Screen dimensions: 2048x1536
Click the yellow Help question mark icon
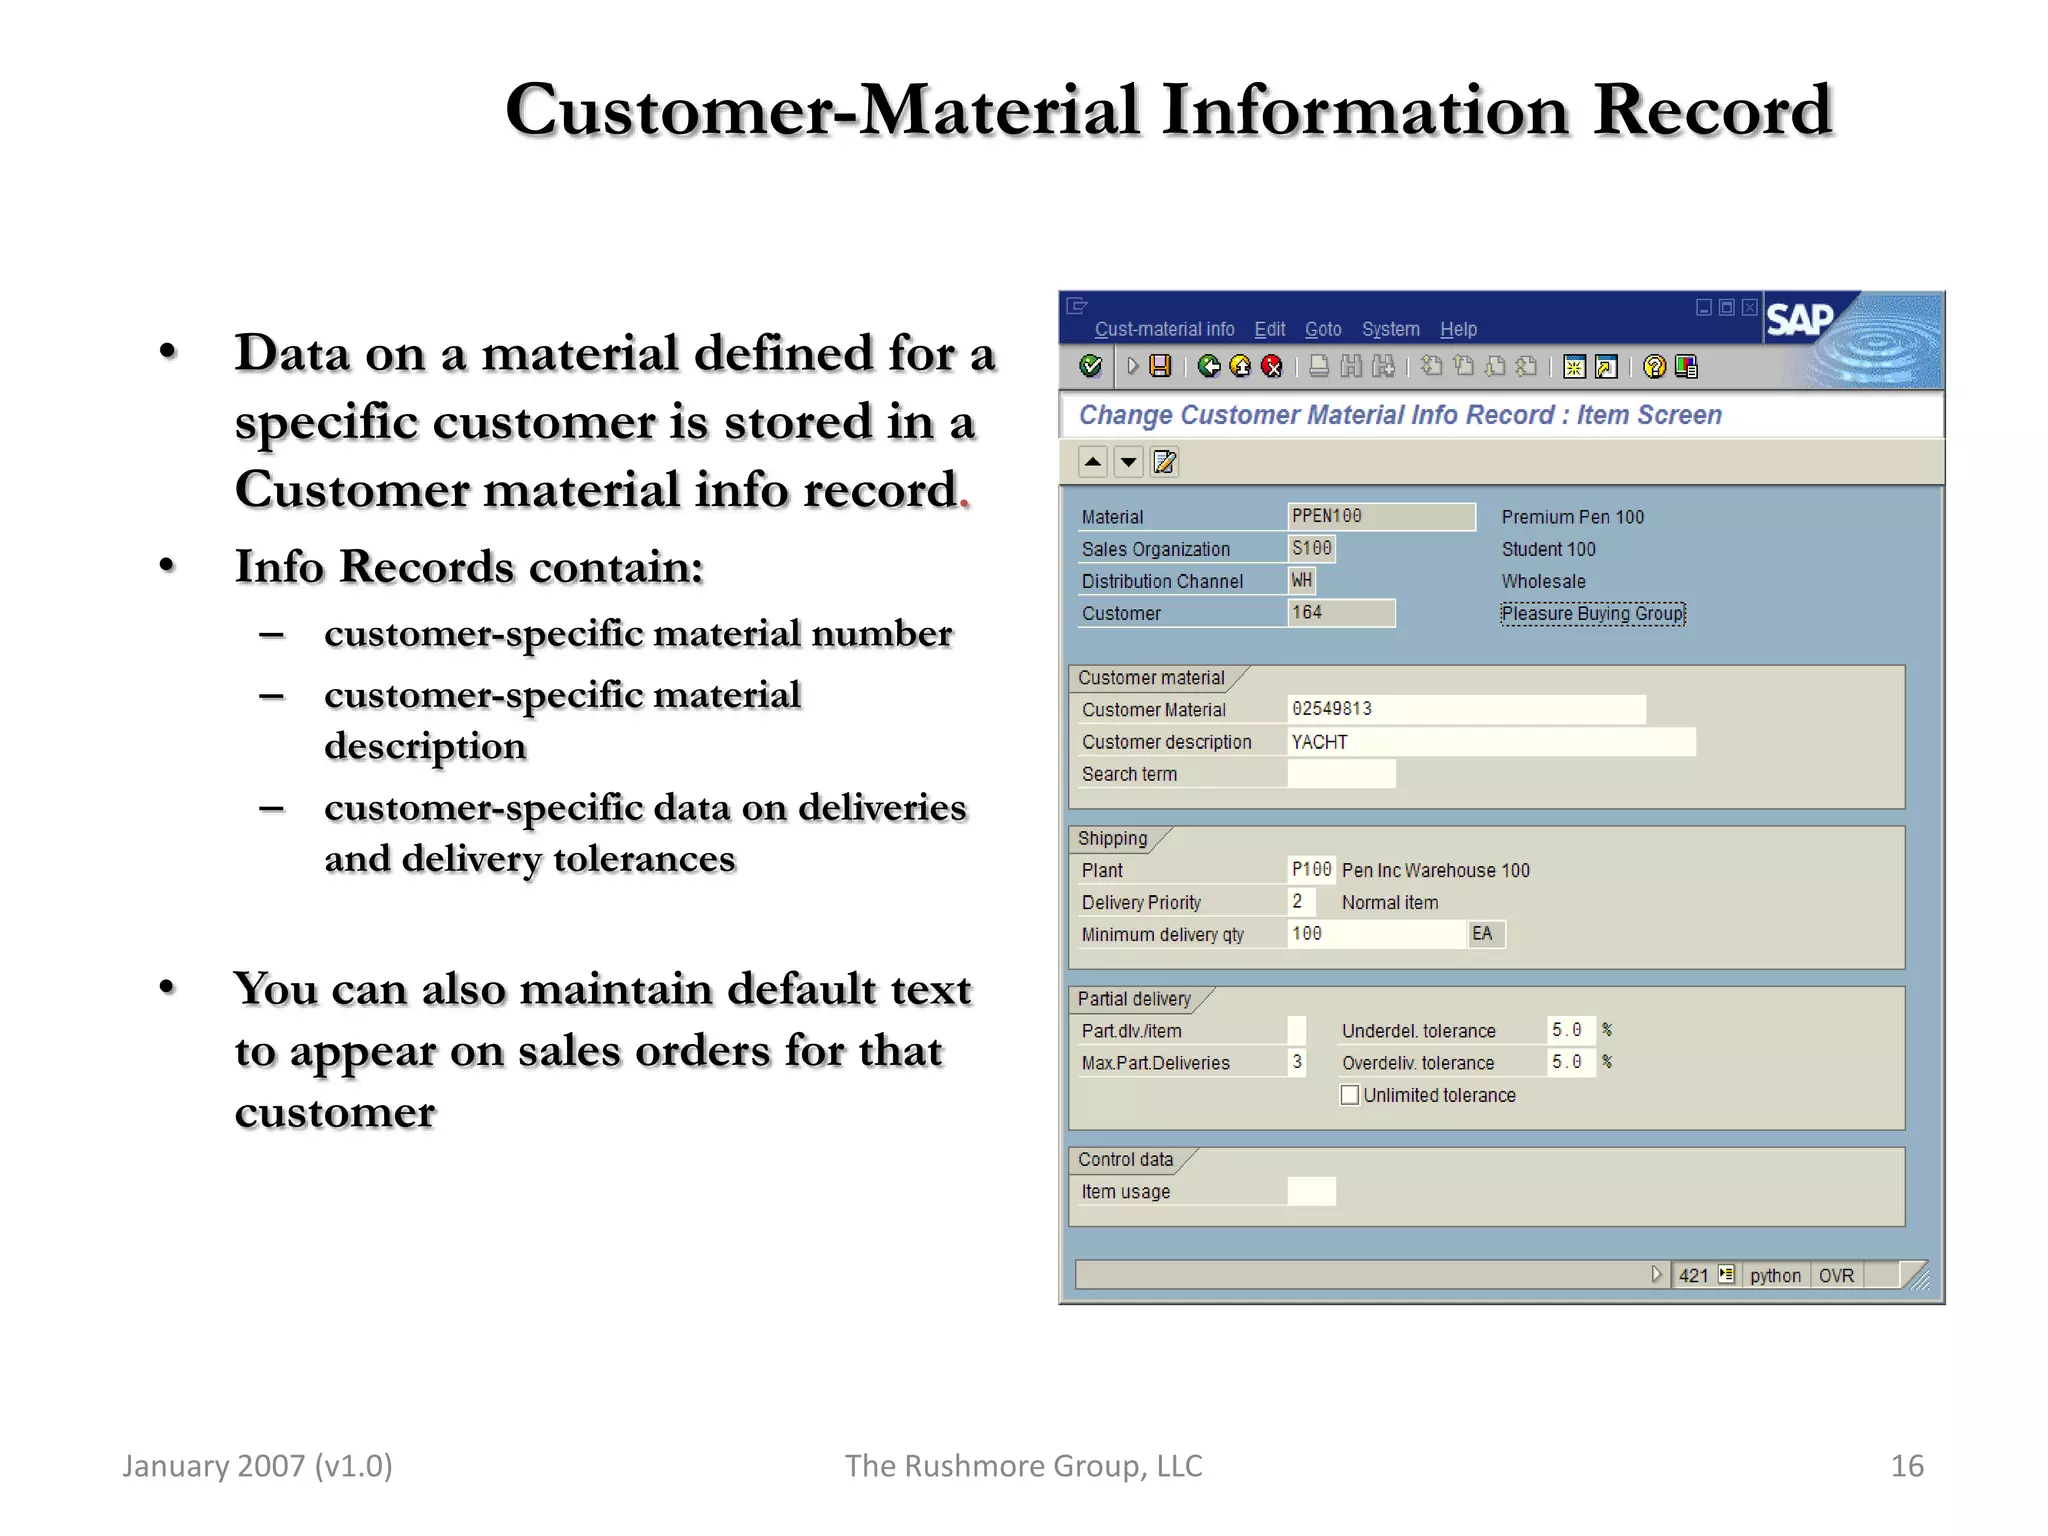[x=1654, y=367]
